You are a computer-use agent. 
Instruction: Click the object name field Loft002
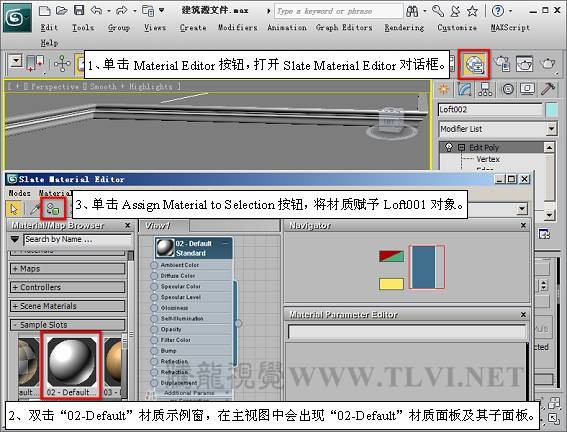(490, 110)
